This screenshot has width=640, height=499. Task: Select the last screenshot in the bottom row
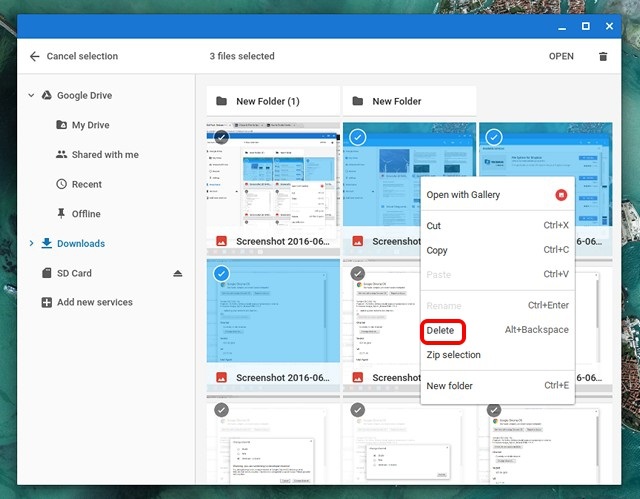pos(494,410)
